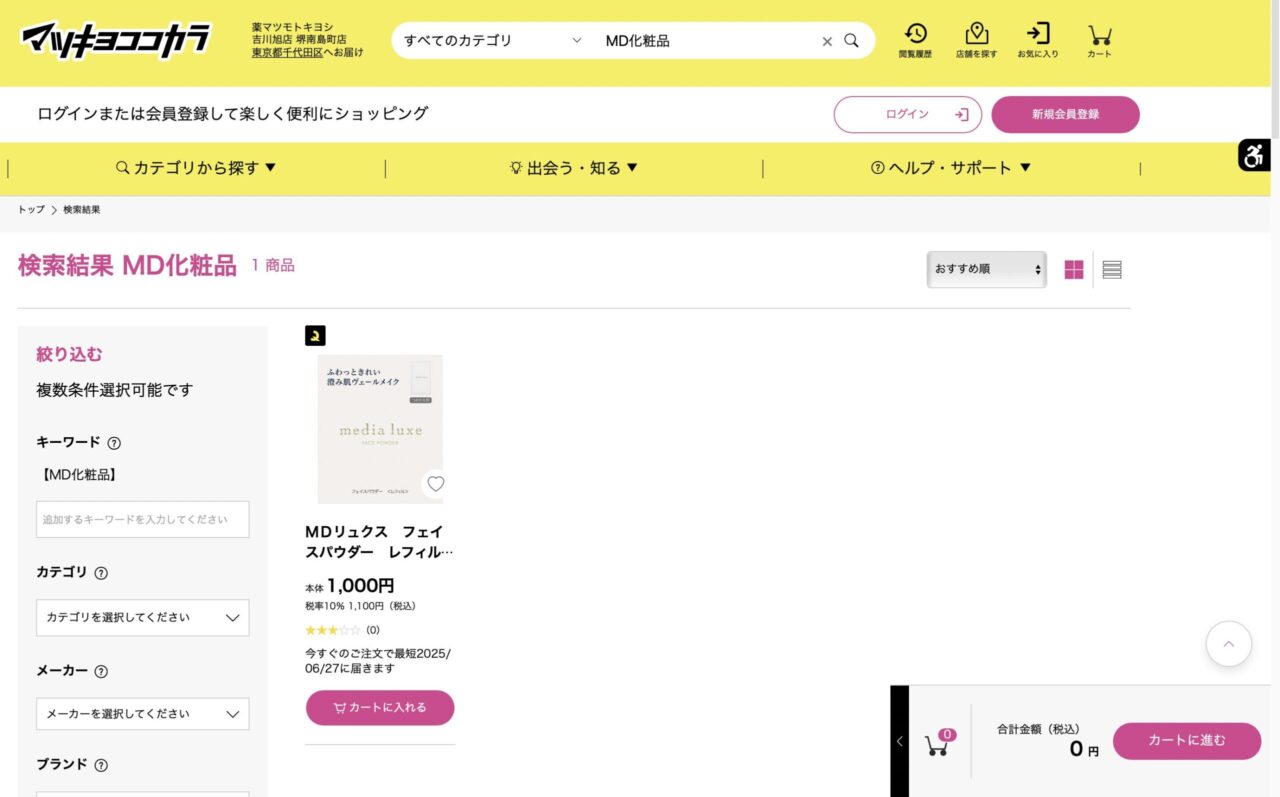Open メーカーを選択してください dropdown

click(x=143, y=714)
